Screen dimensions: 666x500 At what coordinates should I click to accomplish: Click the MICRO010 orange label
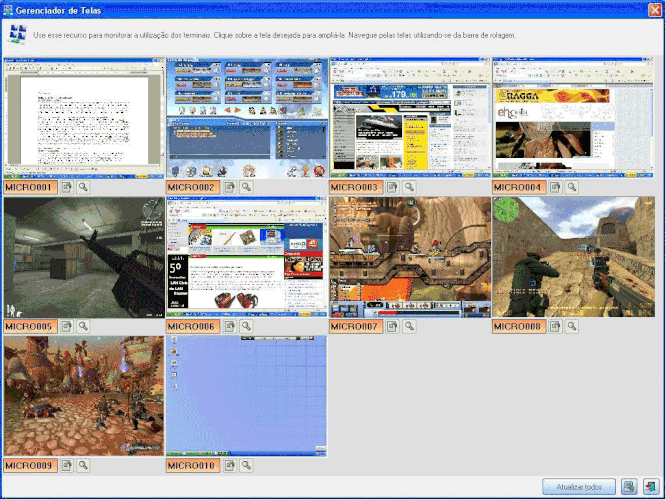click(193, 466)
